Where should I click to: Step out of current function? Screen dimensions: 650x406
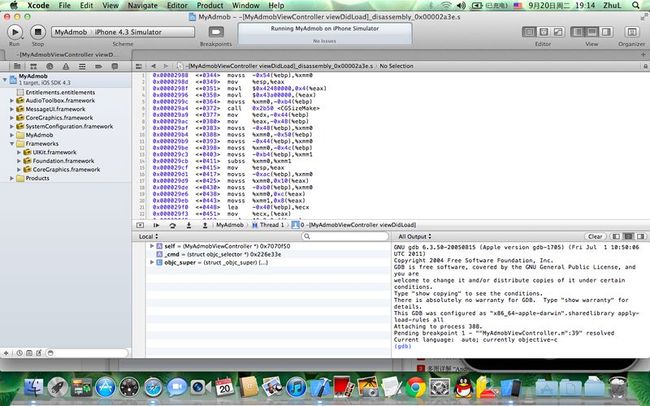point(205,225)
